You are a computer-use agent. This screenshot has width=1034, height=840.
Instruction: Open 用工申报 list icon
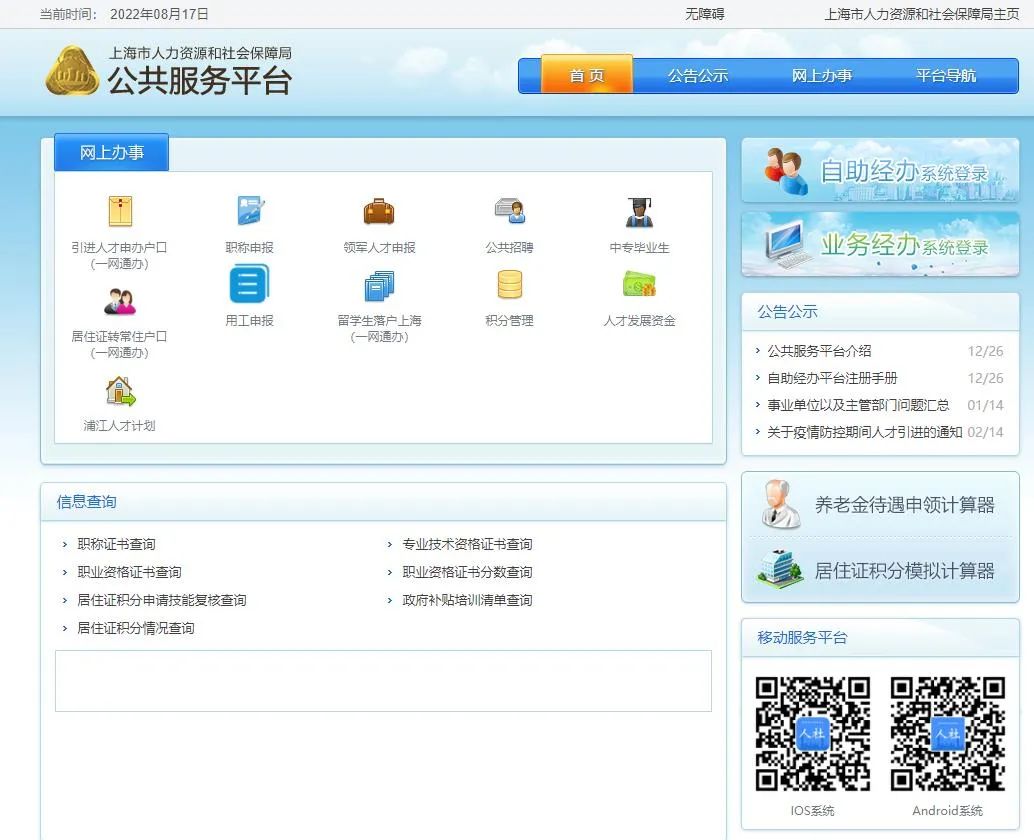pyautogui.click(x=249, y=284)
